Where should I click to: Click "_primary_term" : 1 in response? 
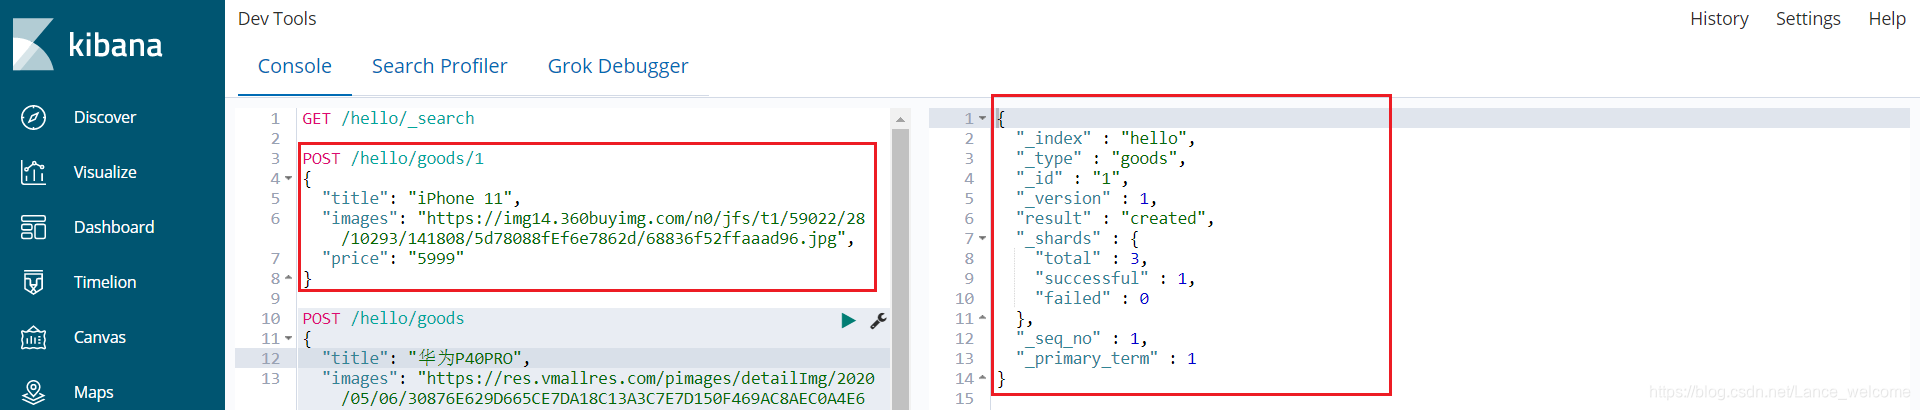coord(1106,358)
